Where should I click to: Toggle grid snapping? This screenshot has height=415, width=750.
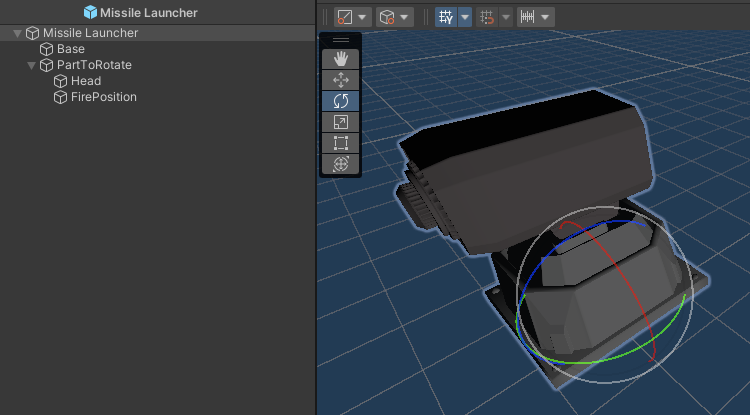[x=487, y=17]
